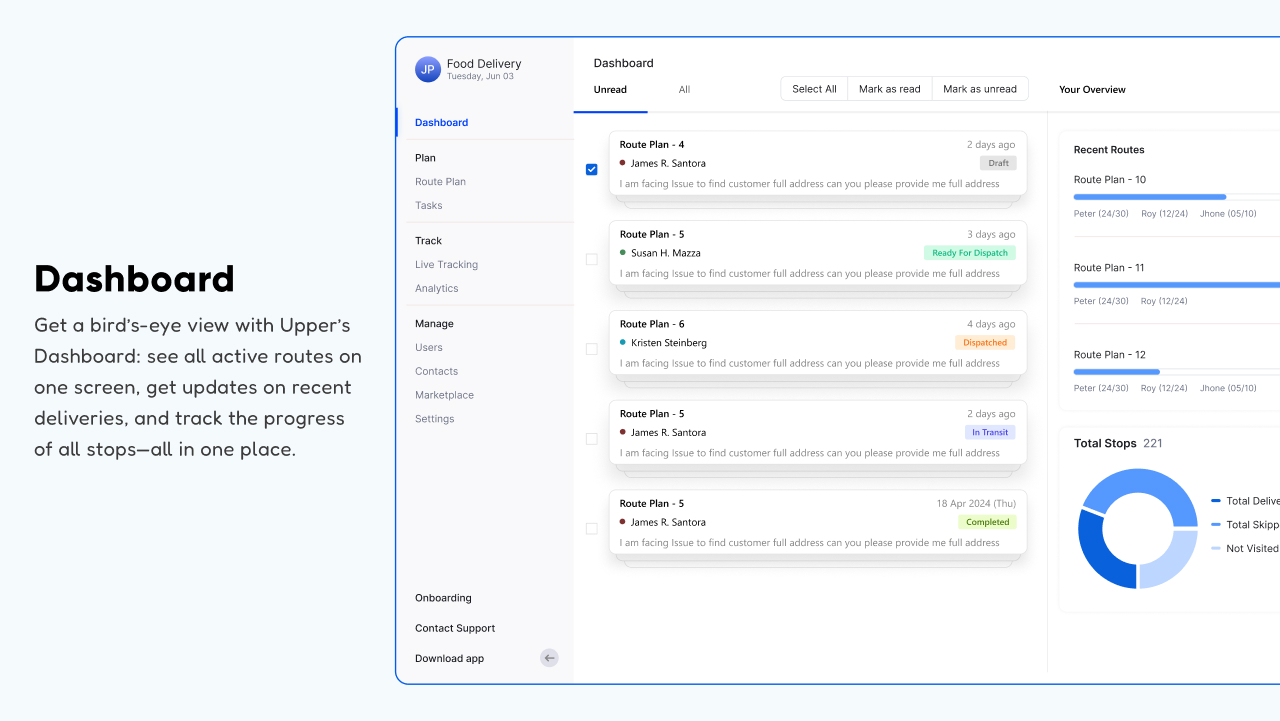Click the Select All button

click(813, 88)
